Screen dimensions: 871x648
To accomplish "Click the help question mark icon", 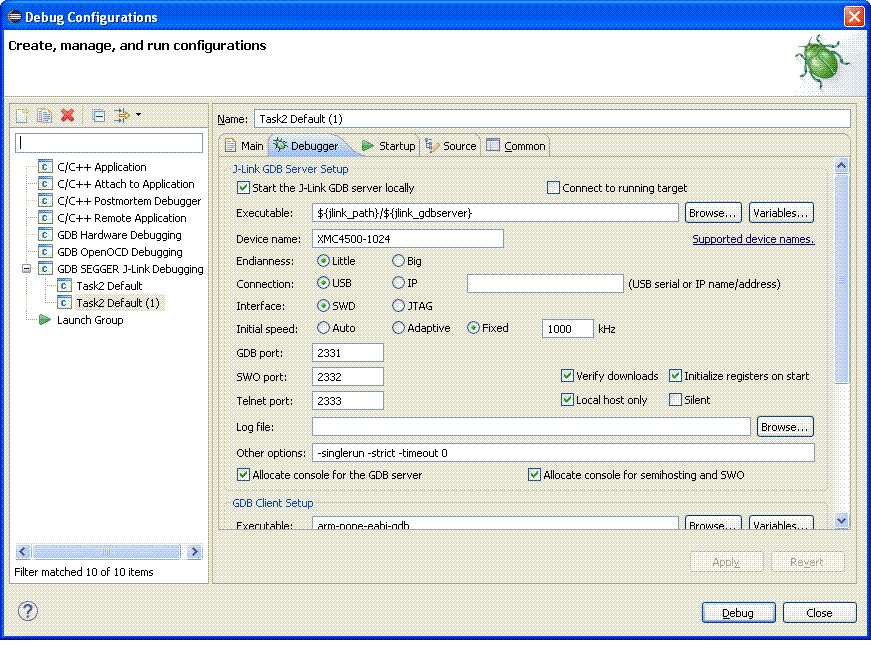I will pos(28,611).
